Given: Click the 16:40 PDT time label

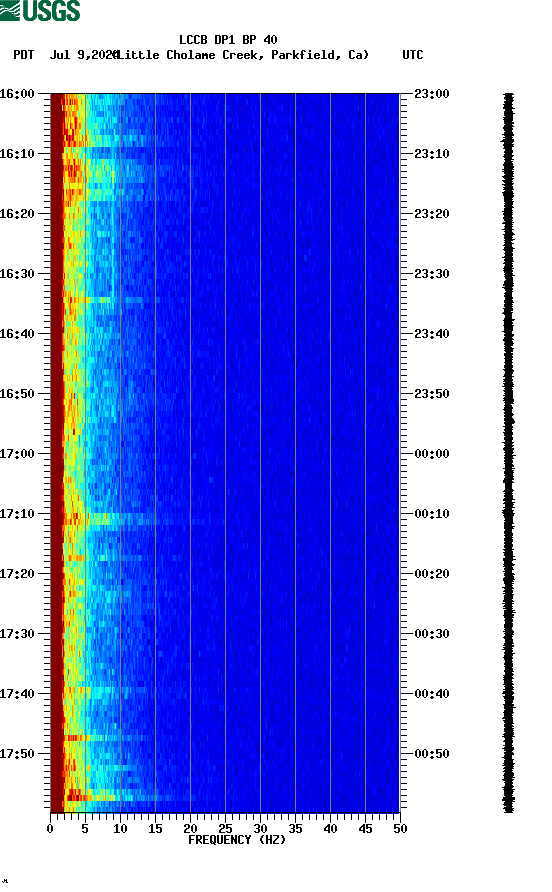Looking at the screenshot, I should (17, 333).
